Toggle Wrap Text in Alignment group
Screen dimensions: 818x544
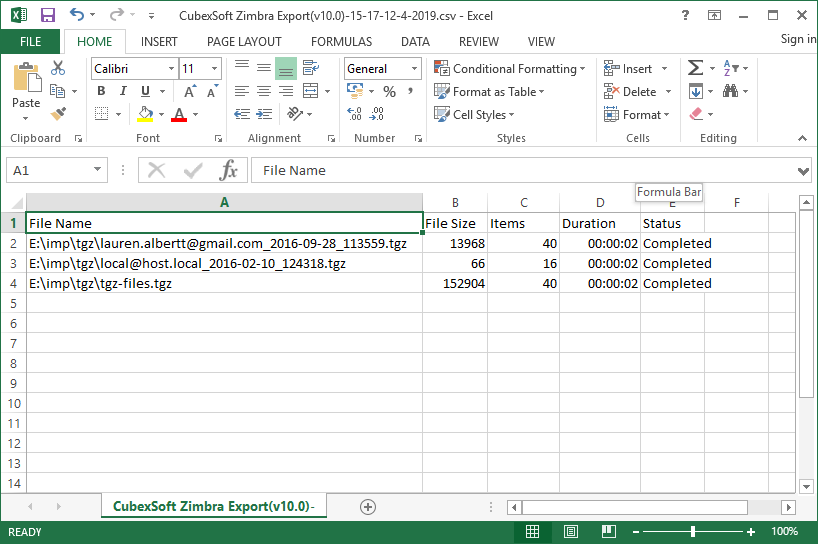(x=311, y=68)
